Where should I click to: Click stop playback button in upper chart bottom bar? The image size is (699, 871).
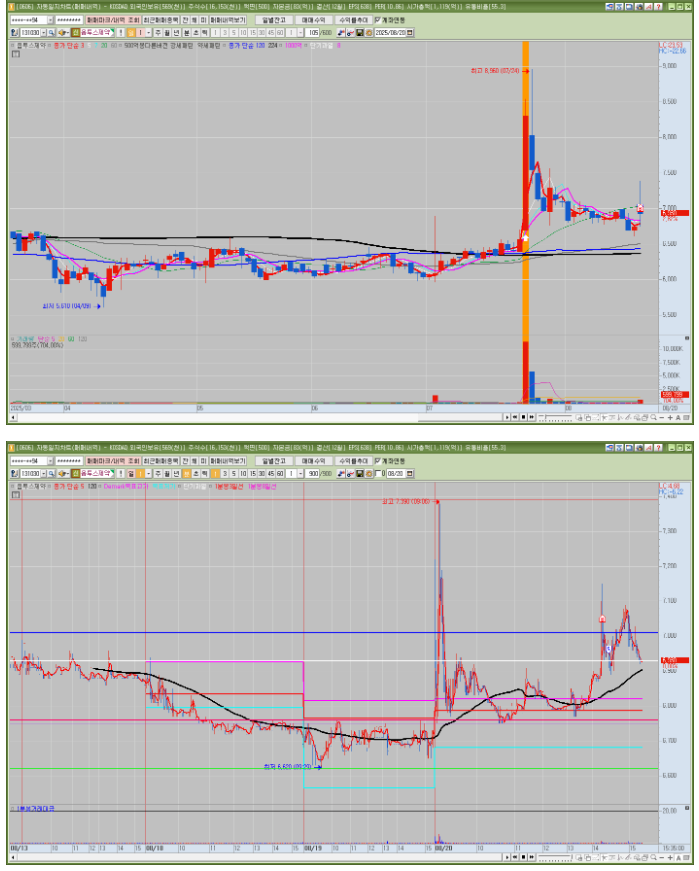(523, 417)
